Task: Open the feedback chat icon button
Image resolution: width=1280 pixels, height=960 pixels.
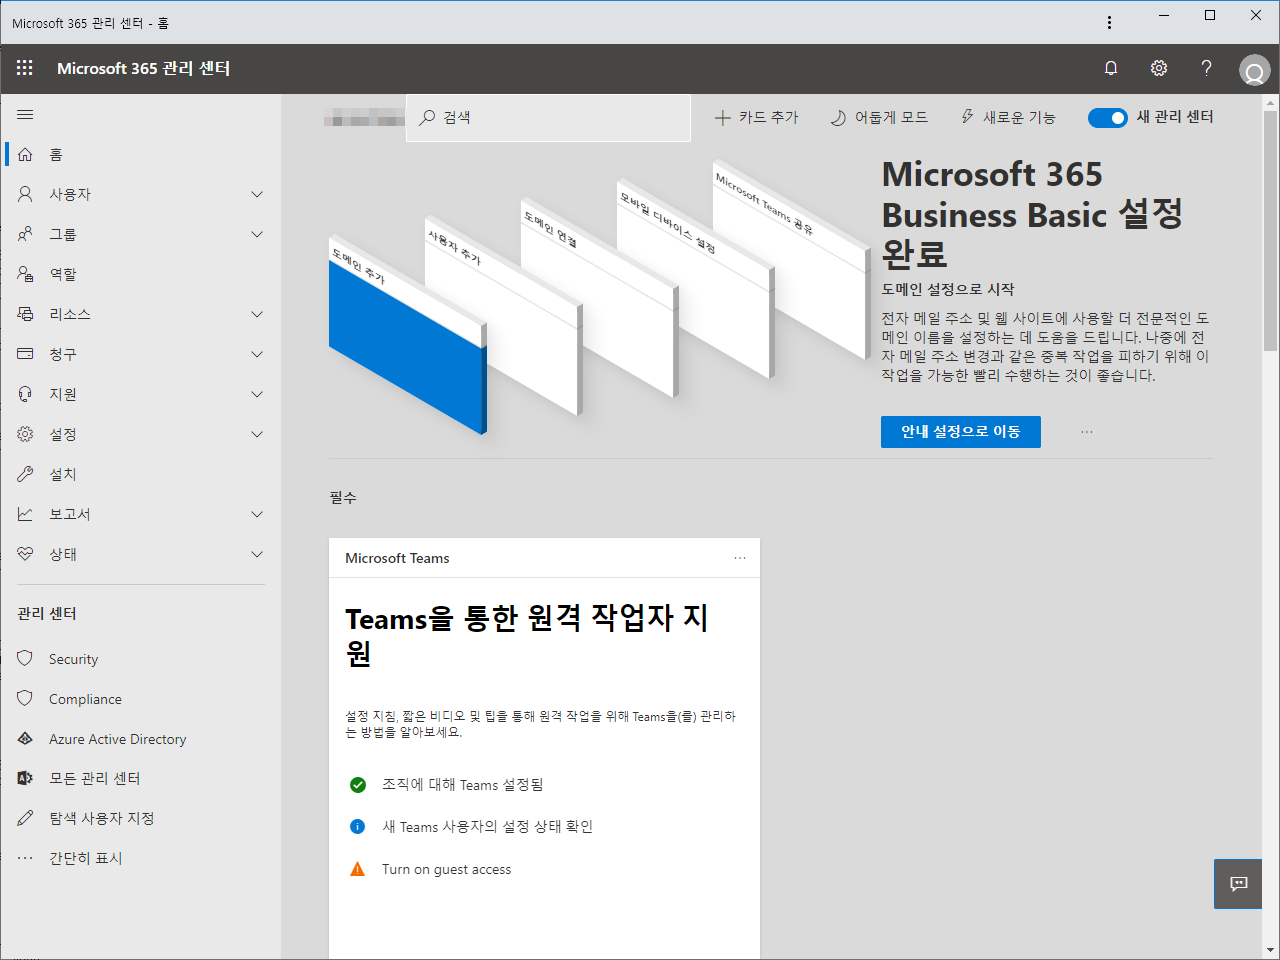Action: pos(1238,884)
